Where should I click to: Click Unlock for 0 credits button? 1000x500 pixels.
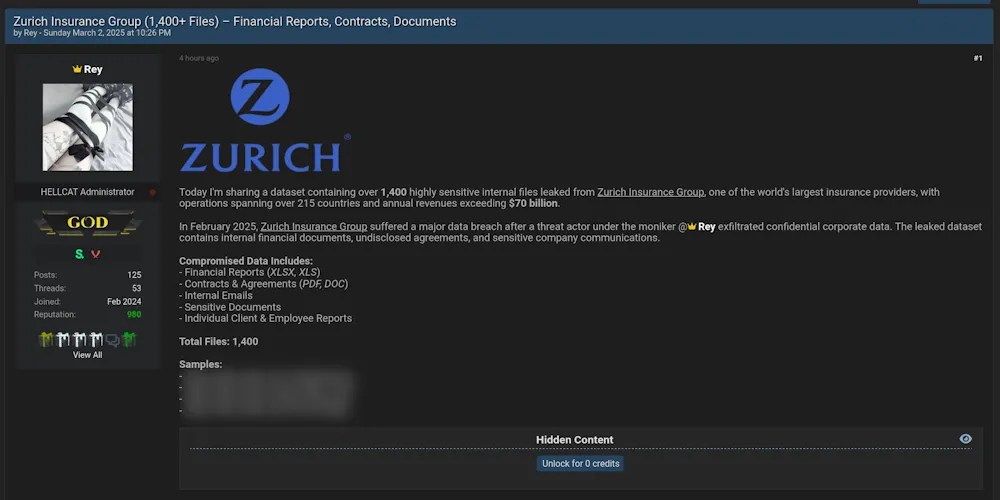pyautogui.click(x=580, y=464)
